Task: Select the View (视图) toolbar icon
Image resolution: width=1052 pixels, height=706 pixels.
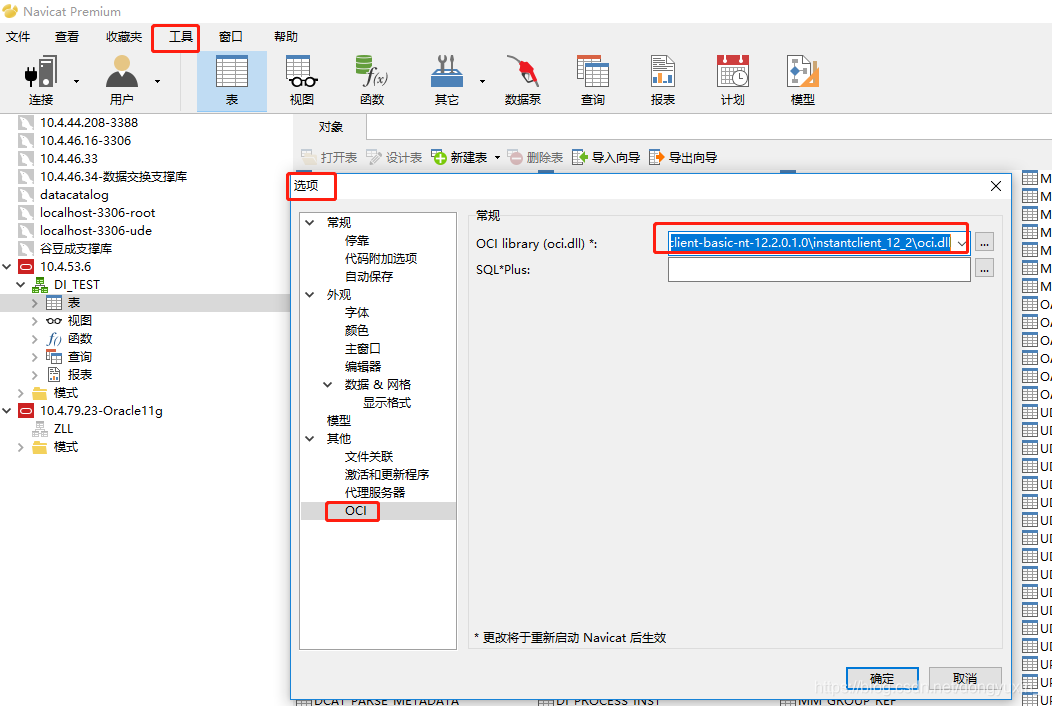Action: [301, 72]
